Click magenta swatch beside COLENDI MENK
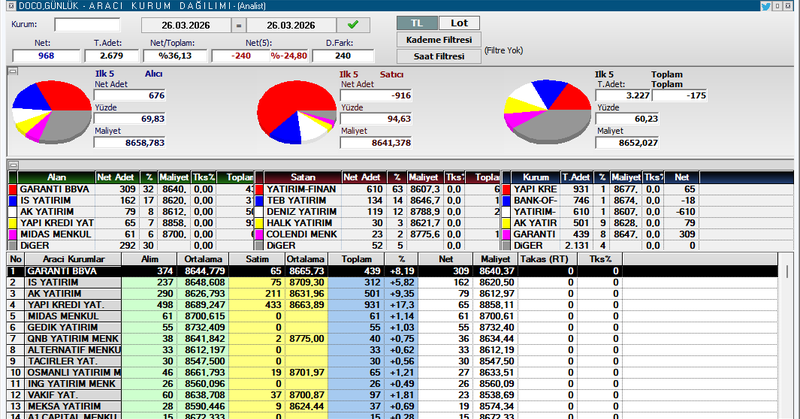Screen dimensions: 800x419 [x=259, y=234]
